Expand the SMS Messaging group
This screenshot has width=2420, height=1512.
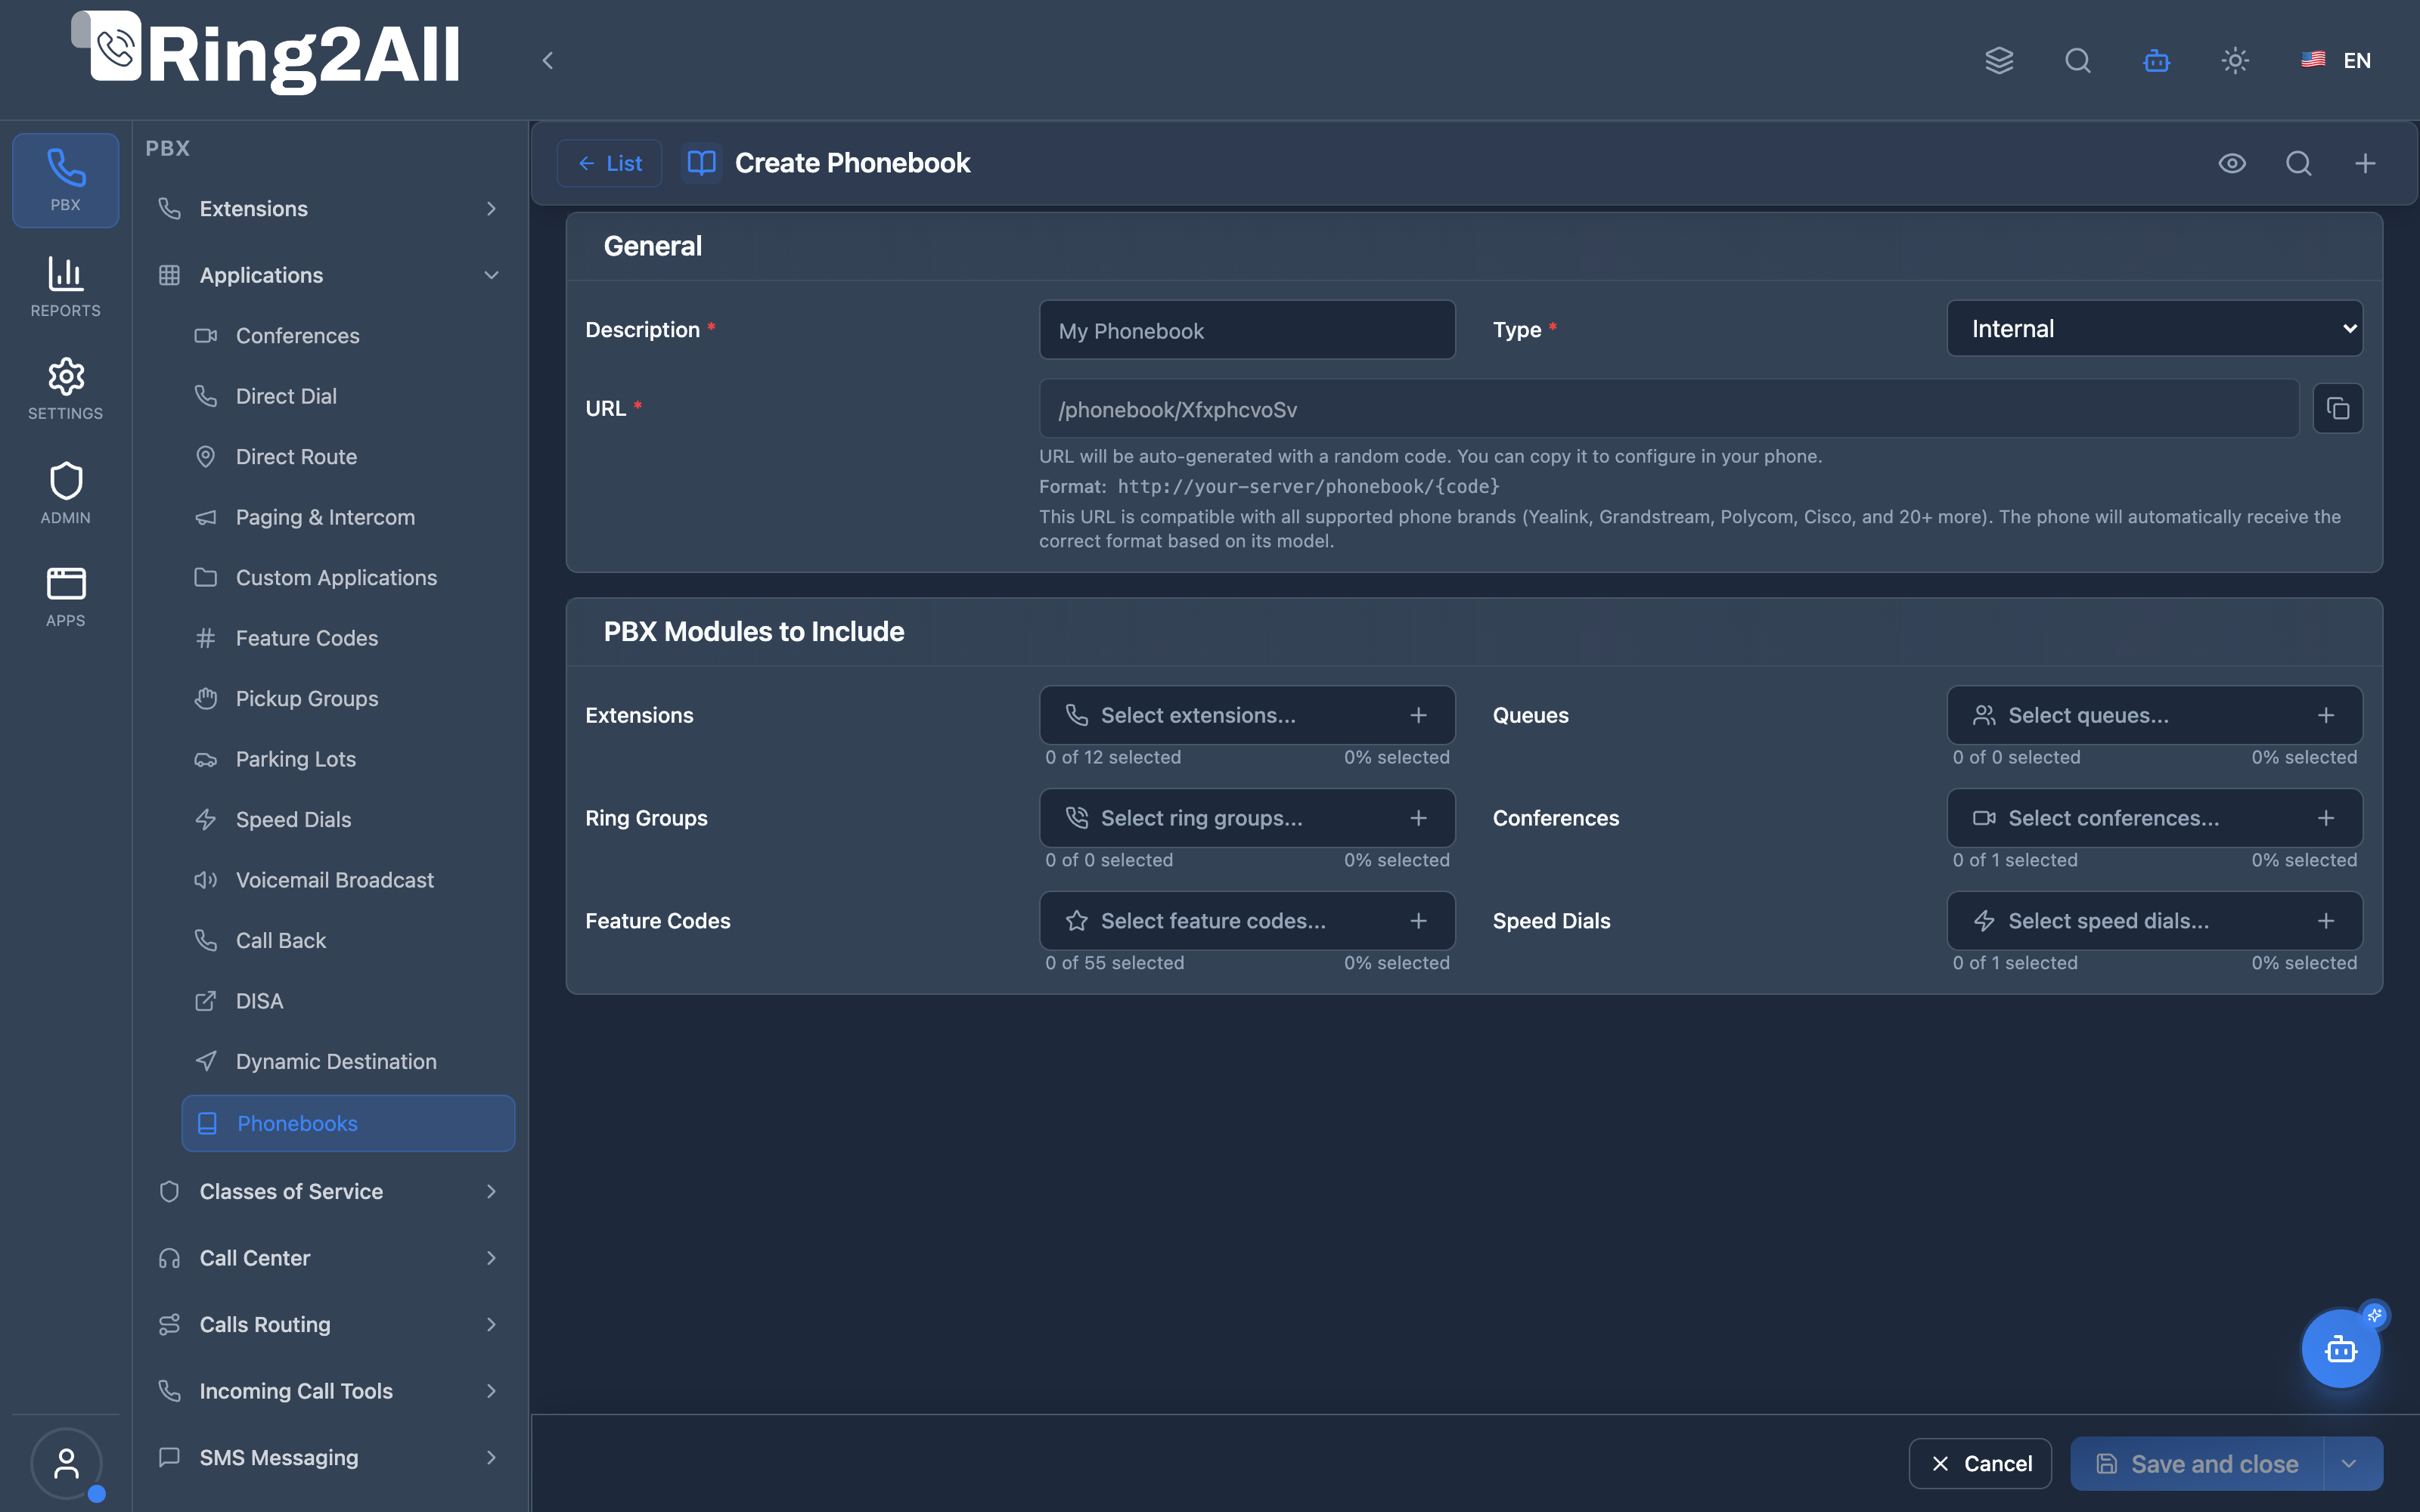tap(330, 1458)
